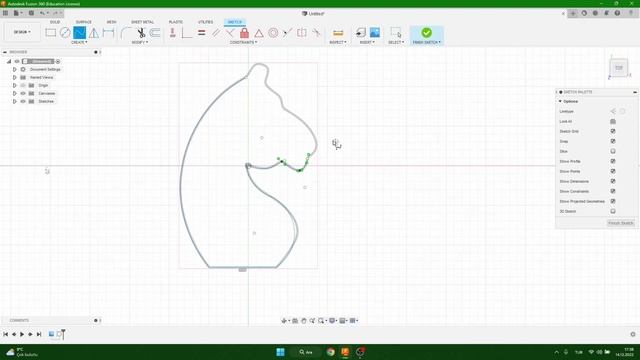Select the highlighted Spline tool
This screenshot has height=360, width=640.
80,33
